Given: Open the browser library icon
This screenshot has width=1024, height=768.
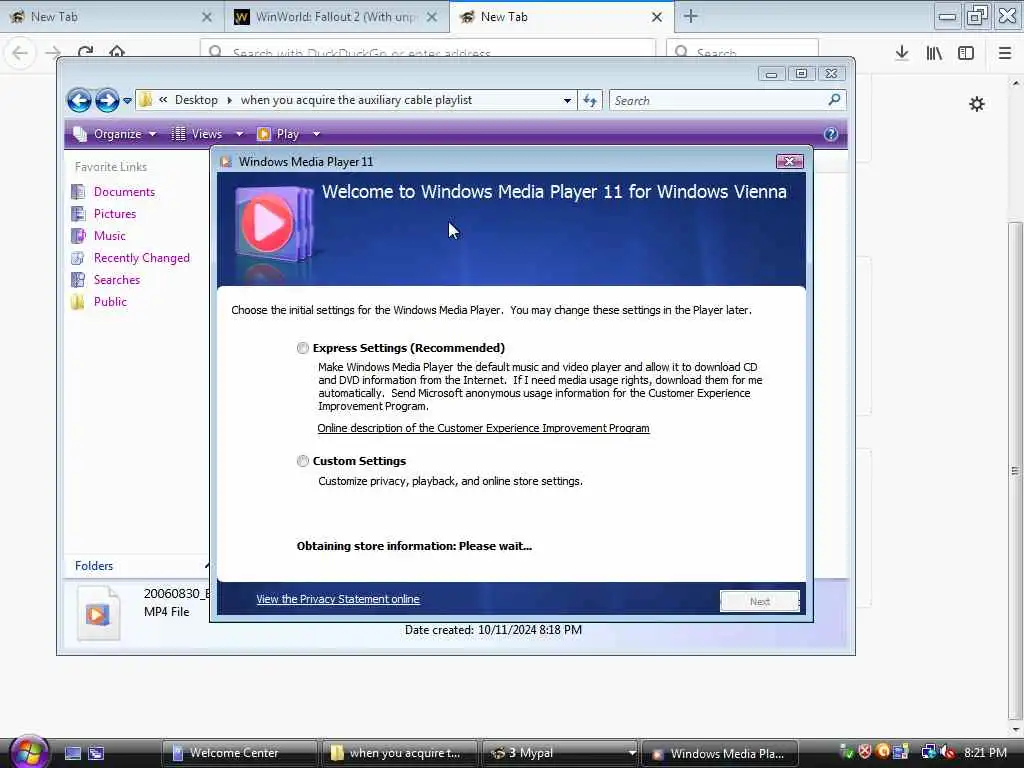Looking at the screenshot, I should click(934, 53).
